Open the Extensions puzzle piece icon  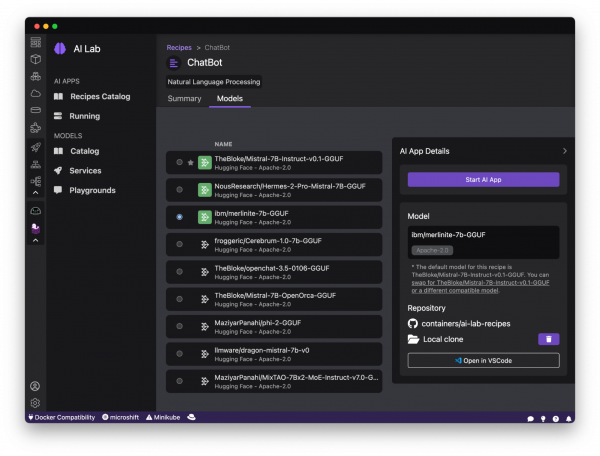[x=36, y=127]
